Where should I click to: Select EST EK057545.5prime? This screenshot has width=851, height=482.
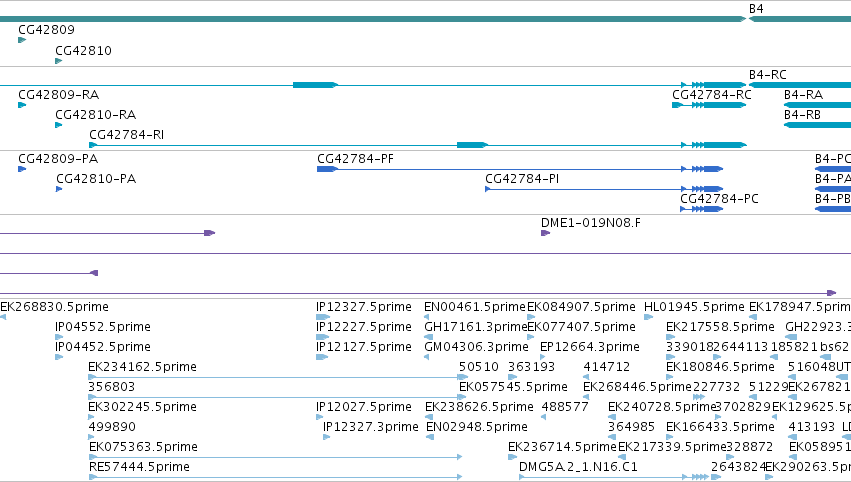pyautogui.click(x=513, y=388)
